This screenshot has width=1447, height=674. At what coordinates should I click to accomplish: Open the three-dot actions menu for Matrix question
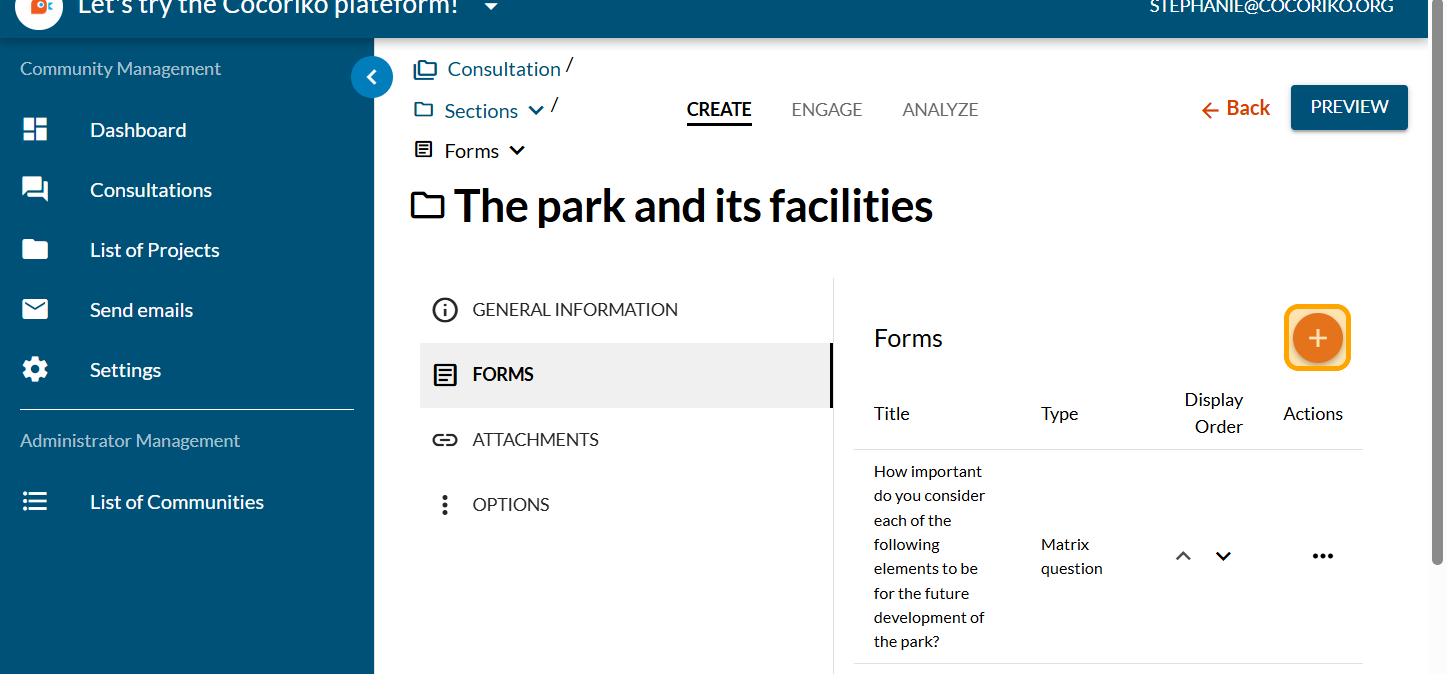(x=1322, y=556)
